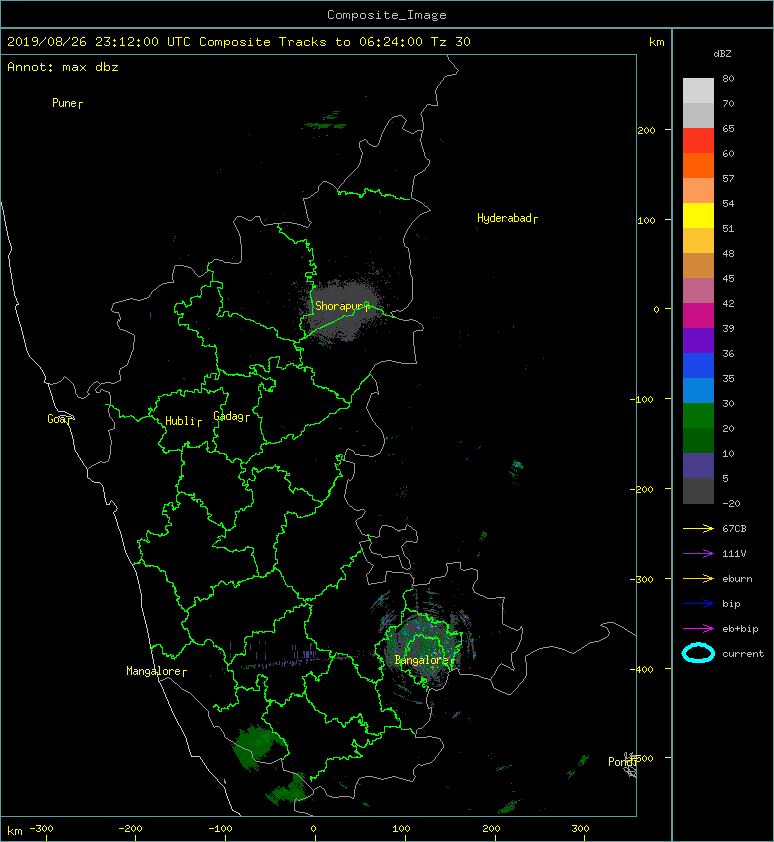Click the magenta 39-42 dBZ color swatch
The width and height of the screenshot is (774, 842).
pos(698,316)
